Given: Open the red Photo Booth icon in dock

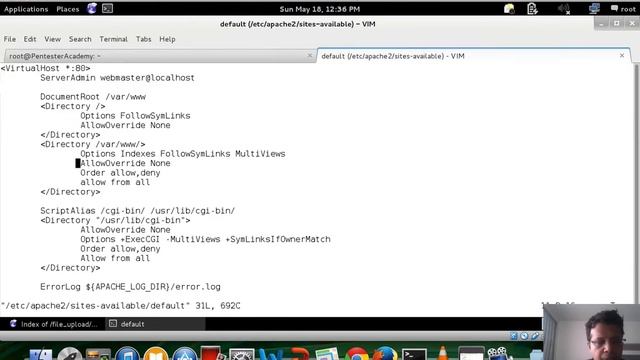Looking at the screenshot, I should click(211, 353).
